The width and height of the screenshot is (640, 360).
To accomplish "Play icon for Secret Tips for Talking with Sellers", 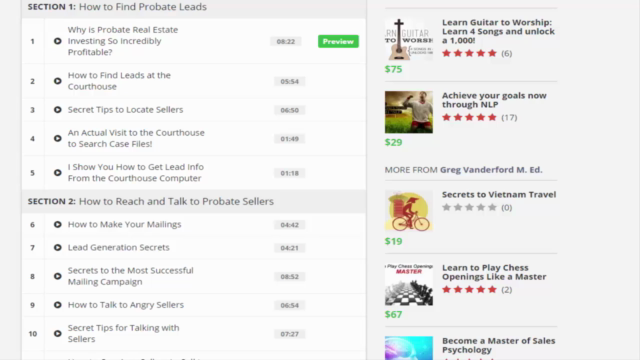I will (x=58, y=333).
